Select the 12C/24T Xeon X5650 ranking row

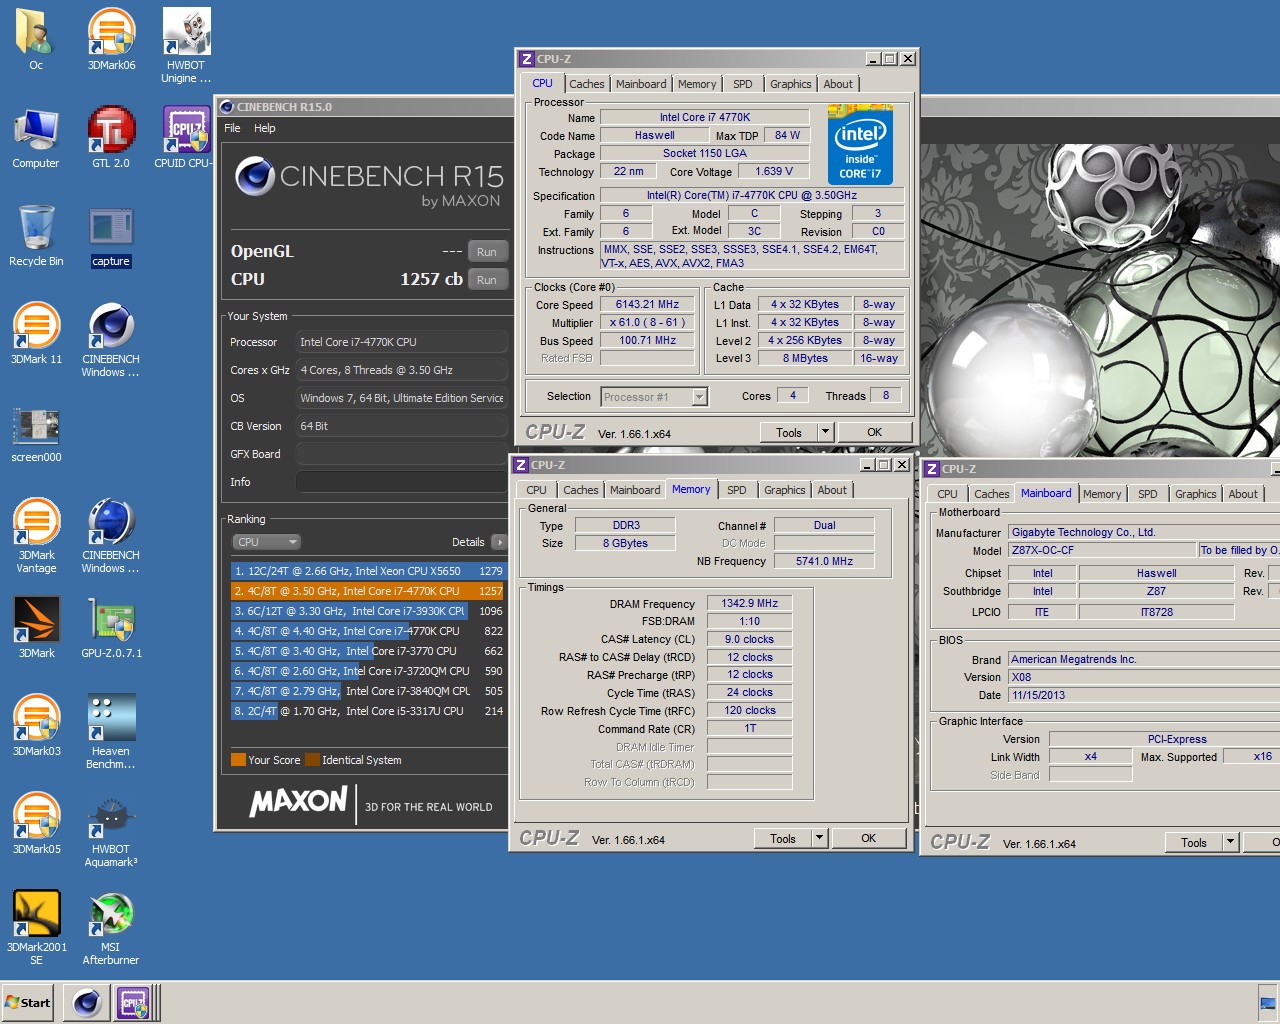368,571
